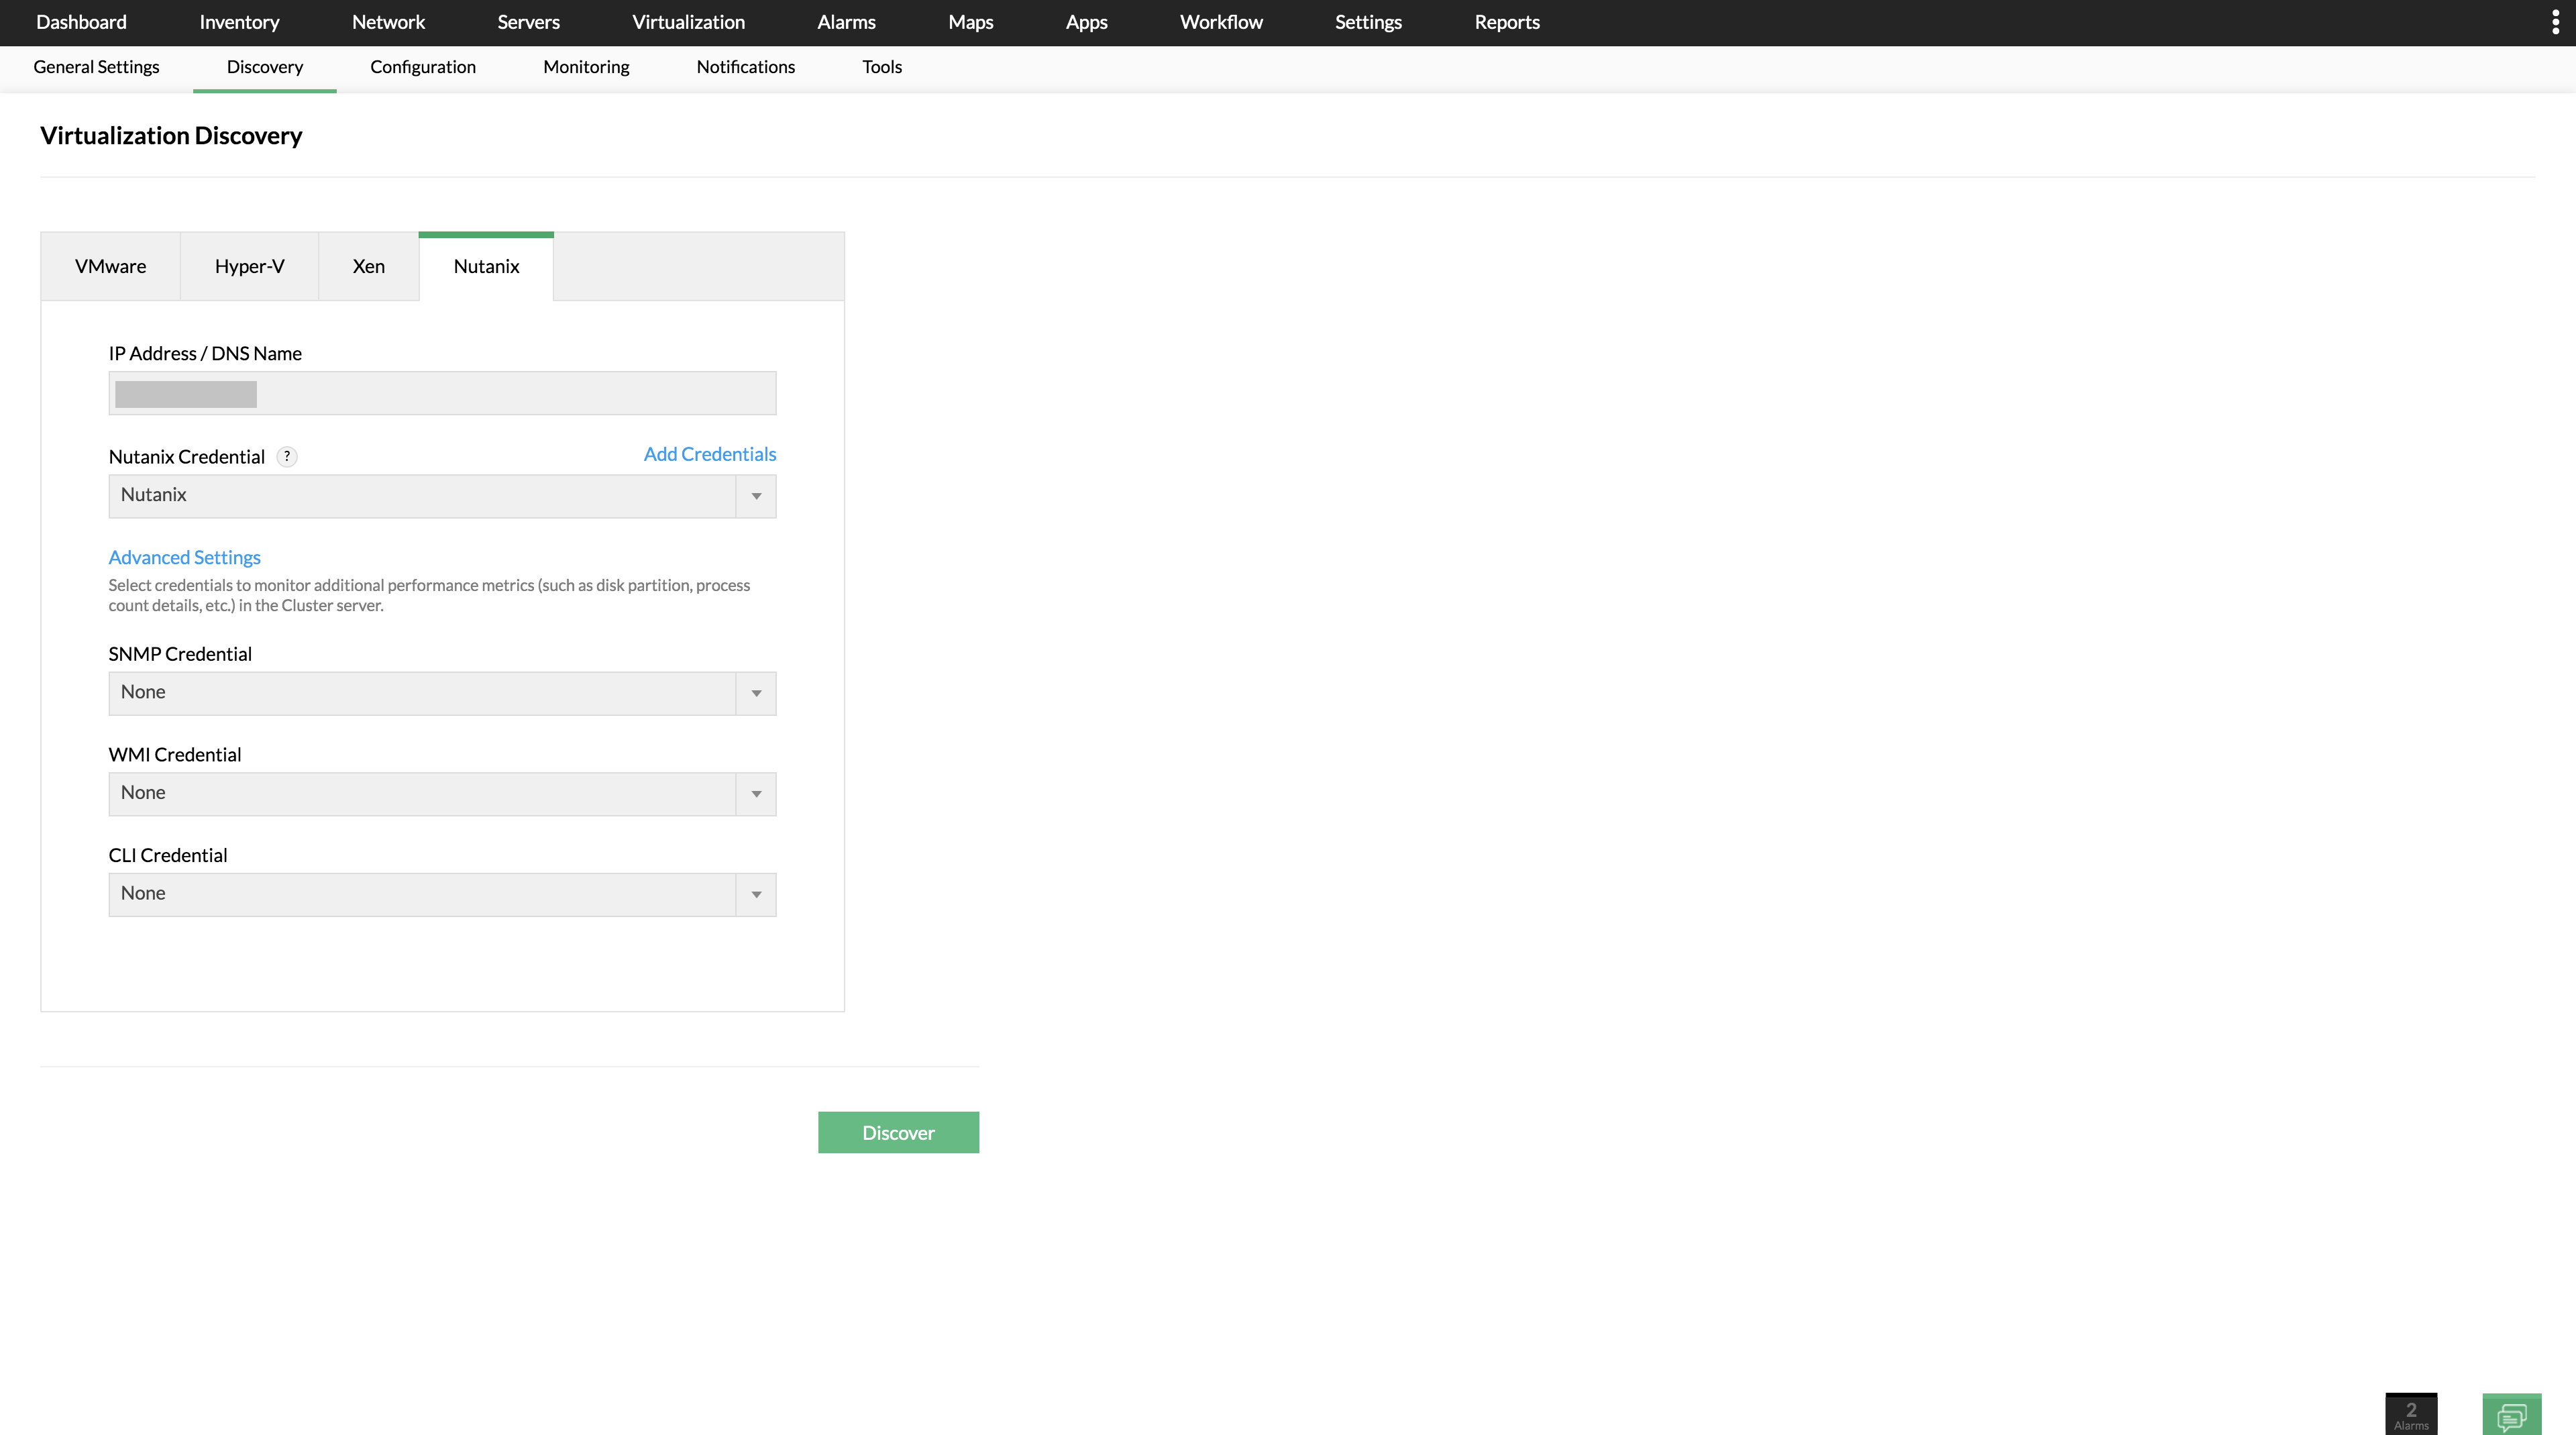This screenshot has height=1435, width=2576.
Task: Switch to the Hyper-V tab
Action: [249, 266]
